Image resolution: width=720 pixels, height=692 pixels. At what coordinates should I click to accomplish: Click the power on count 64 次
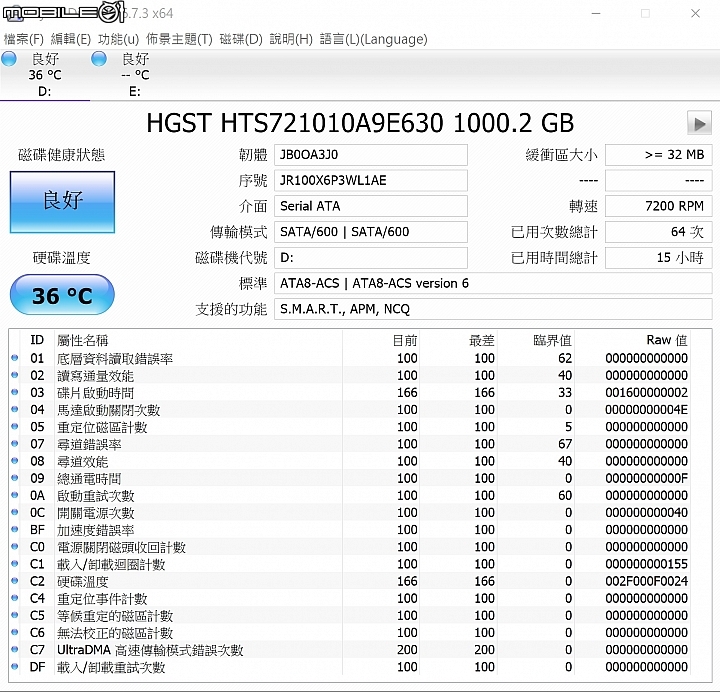tap(658, 232)
